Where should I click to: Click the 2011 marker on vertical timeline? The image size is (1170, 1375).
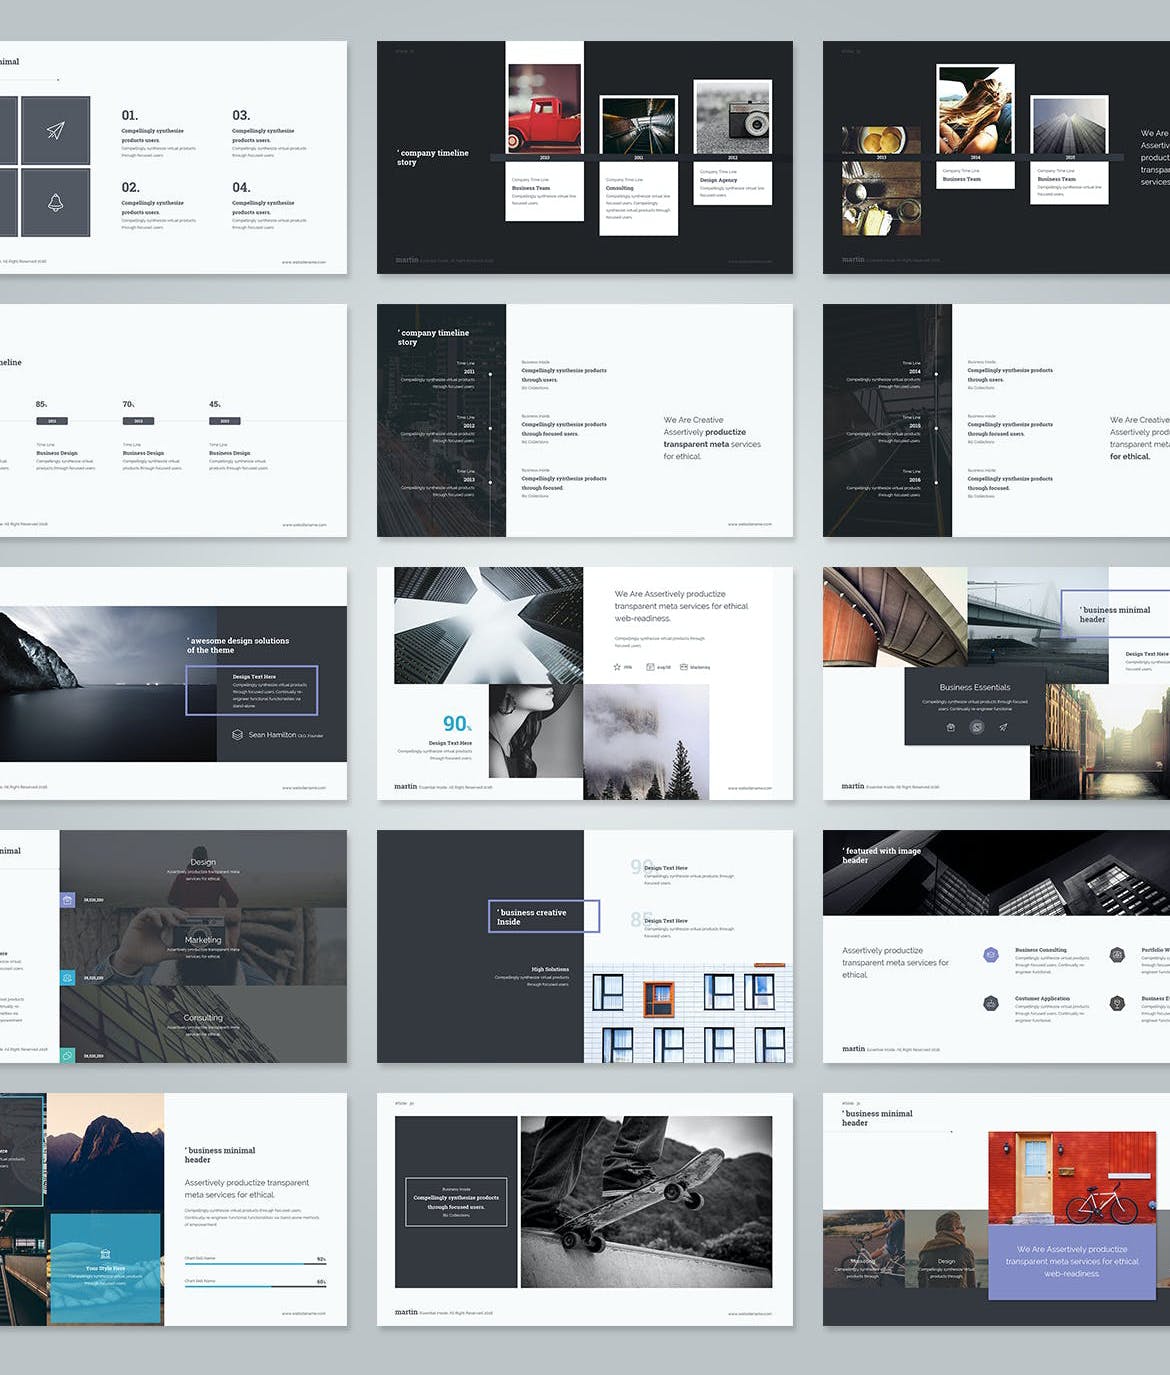point(490,373)
